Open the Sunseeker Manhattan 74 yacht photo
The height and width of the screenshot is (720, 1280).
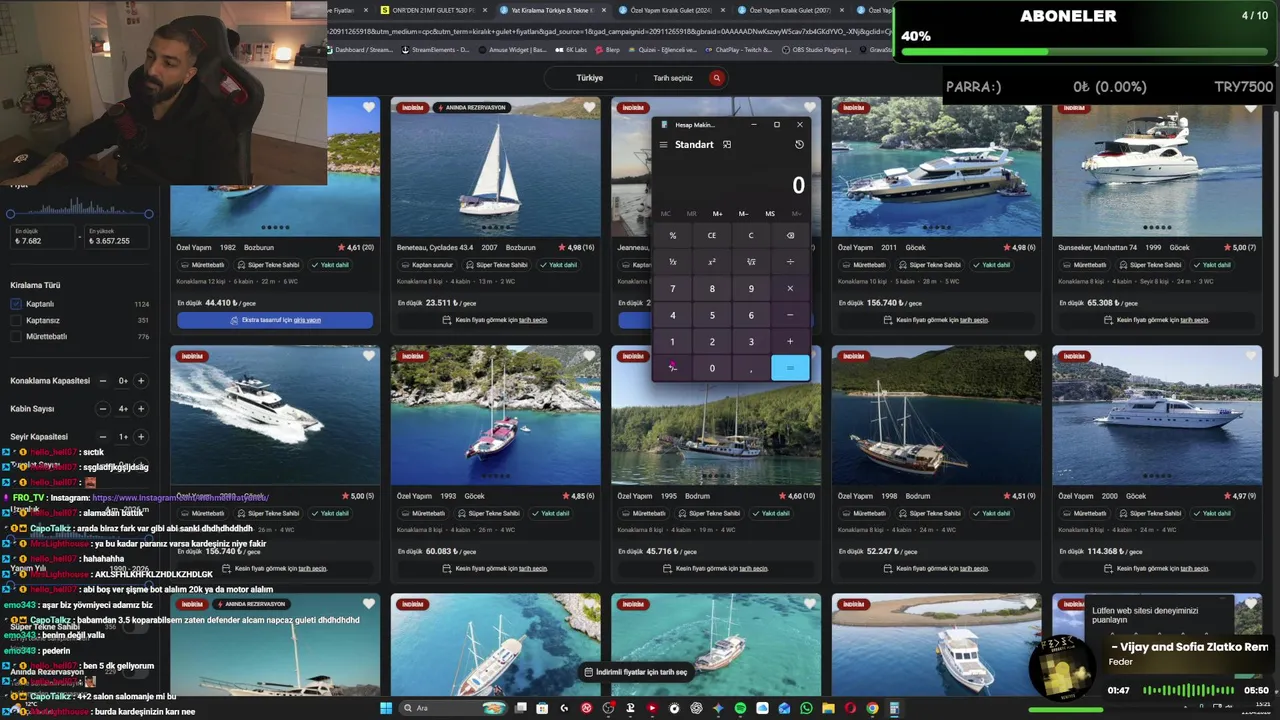click(x=1157, y=166)
